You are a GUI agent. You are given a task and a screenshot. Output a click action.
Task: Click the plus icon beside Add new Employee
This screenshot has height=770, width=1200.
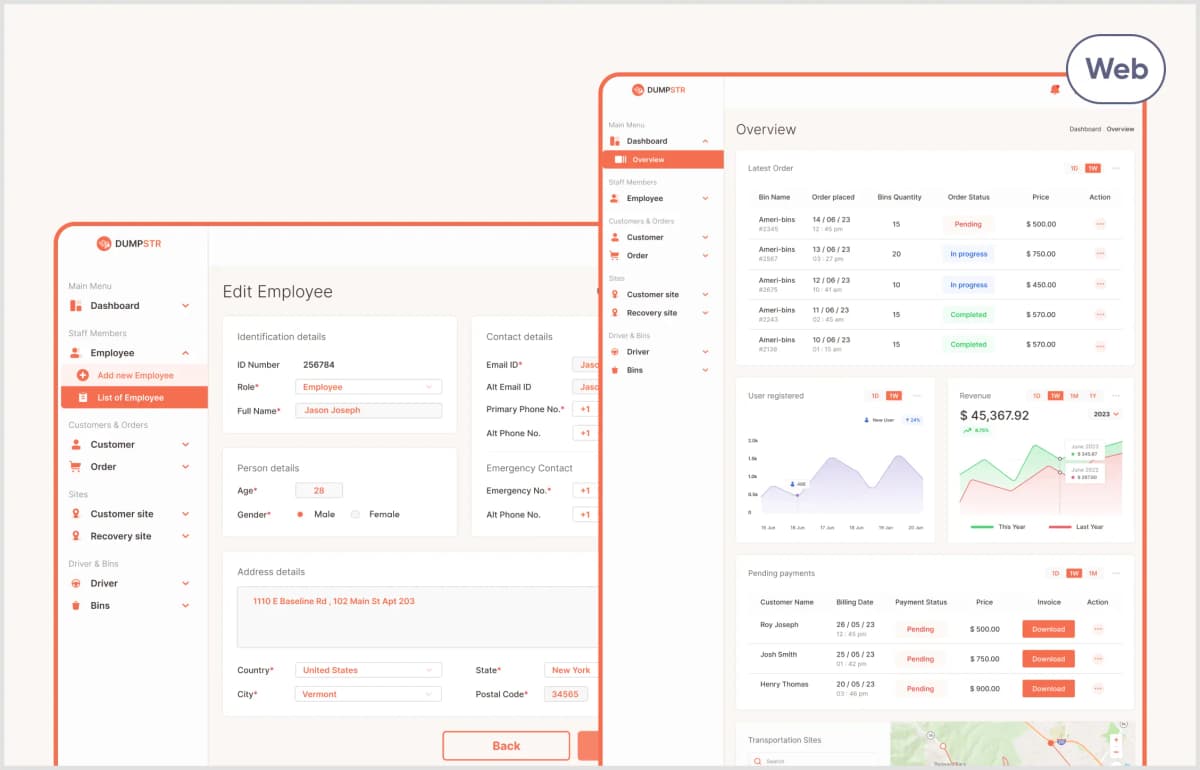tap(82, 375)
